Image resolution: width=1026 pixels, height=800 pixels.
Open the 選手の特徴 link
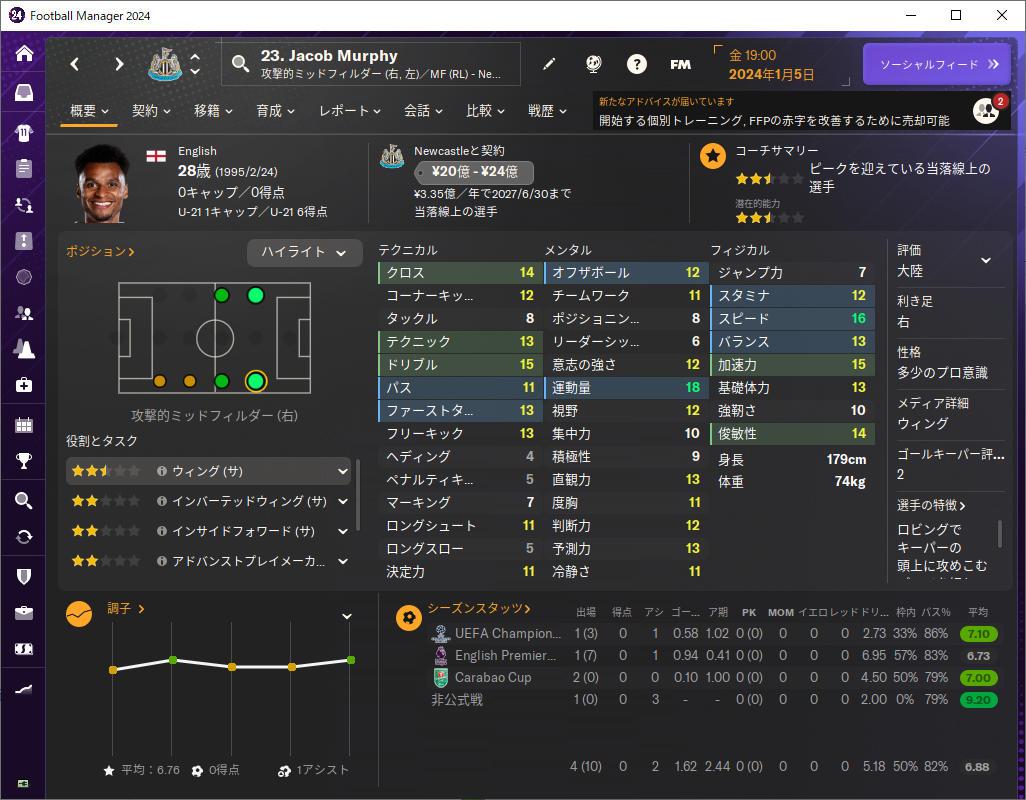tap(932, 505)
